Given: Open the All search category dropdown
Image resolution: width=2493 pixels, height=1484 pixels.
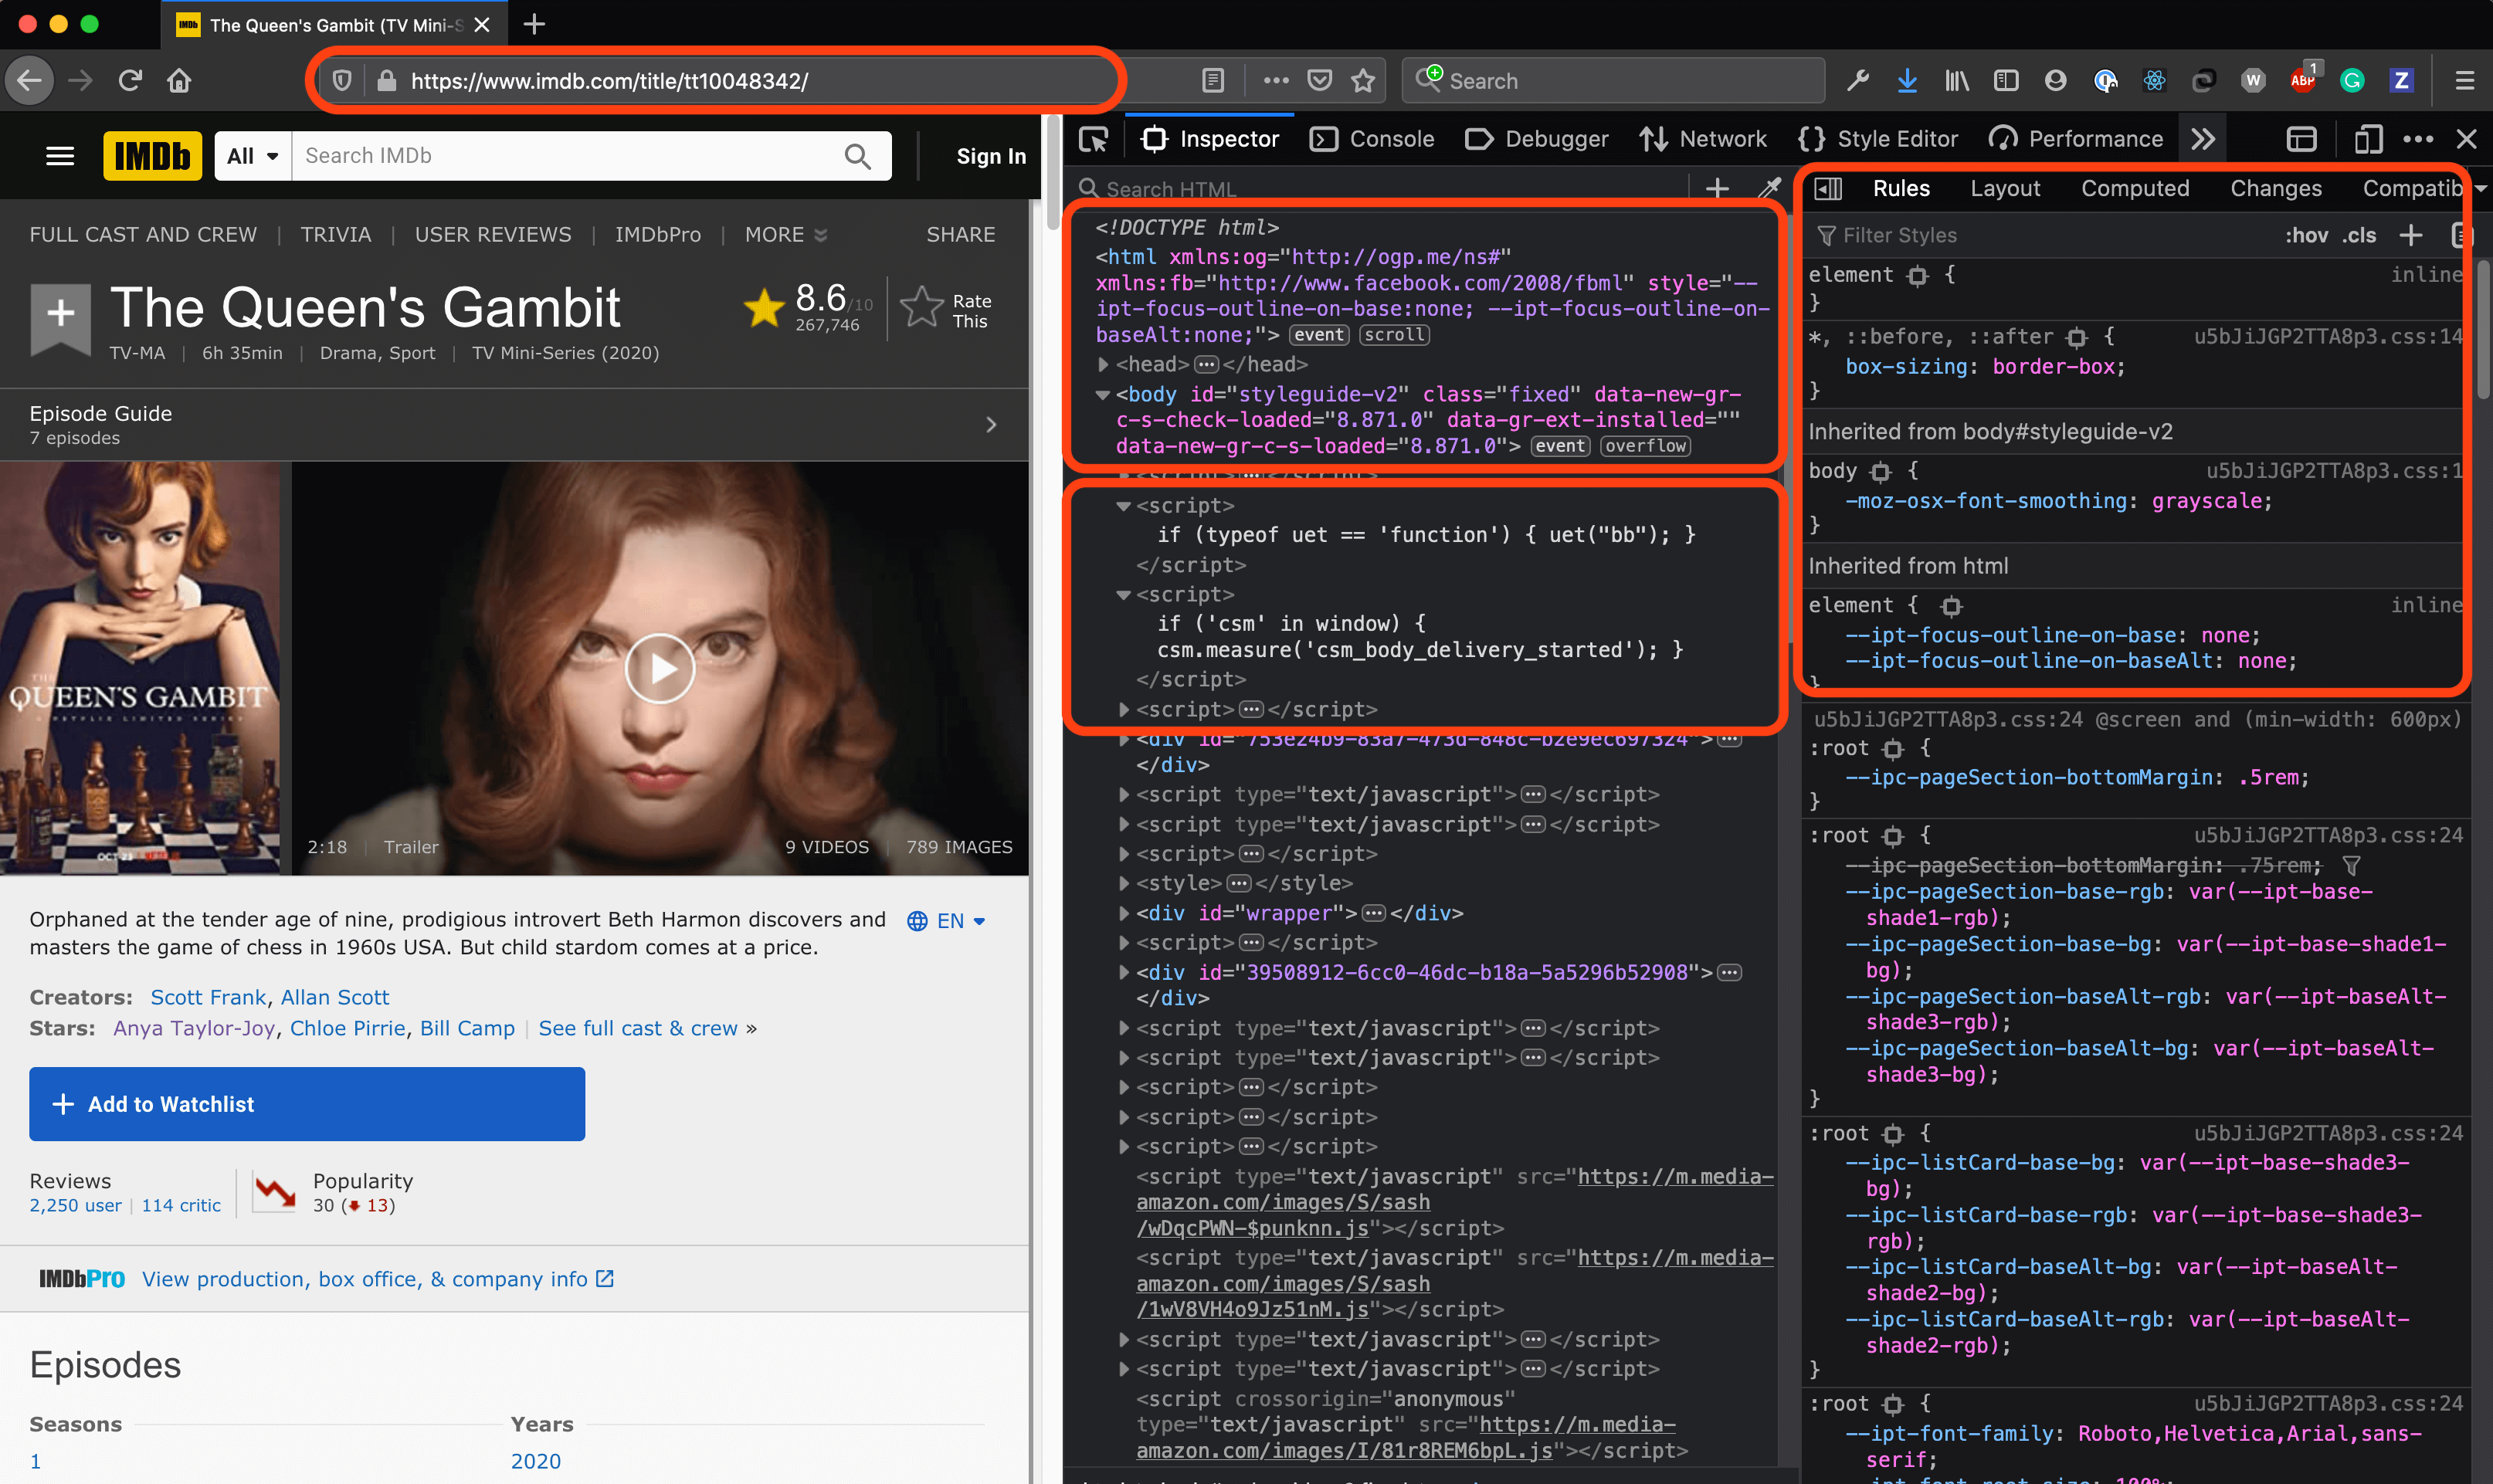Looking at the screenshot, I should pos(252,156).
